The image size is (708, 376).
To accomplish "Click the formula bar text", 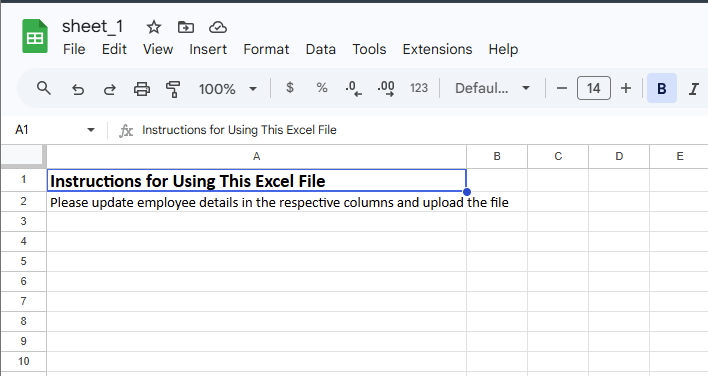I will [239, 130].
